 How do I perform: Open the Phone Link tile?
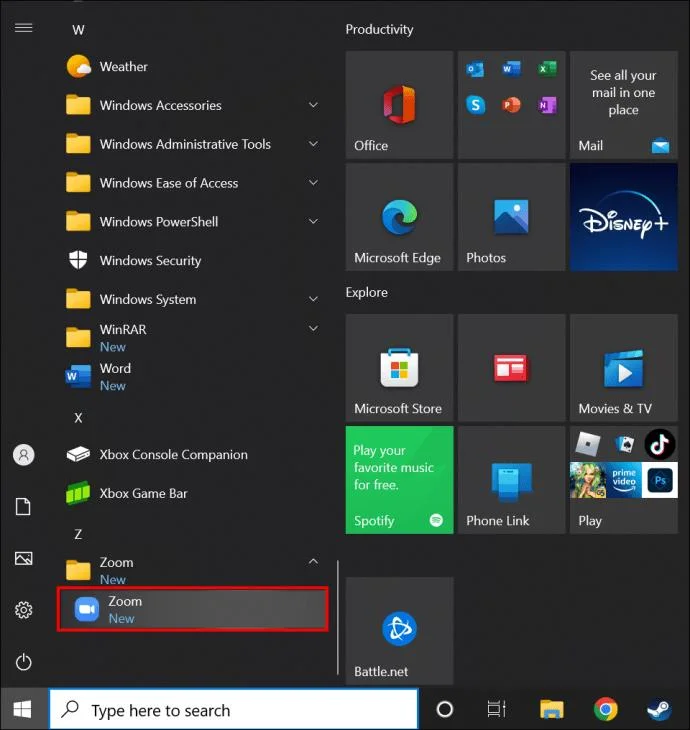(511, 480)
